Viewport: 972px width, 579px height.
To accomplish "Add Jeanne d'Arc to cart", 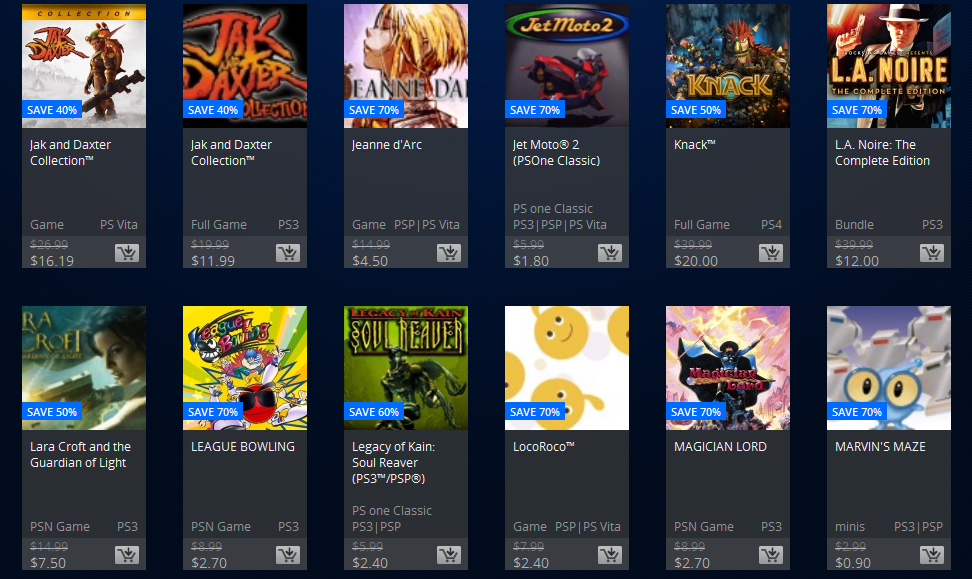I will 449,253.
